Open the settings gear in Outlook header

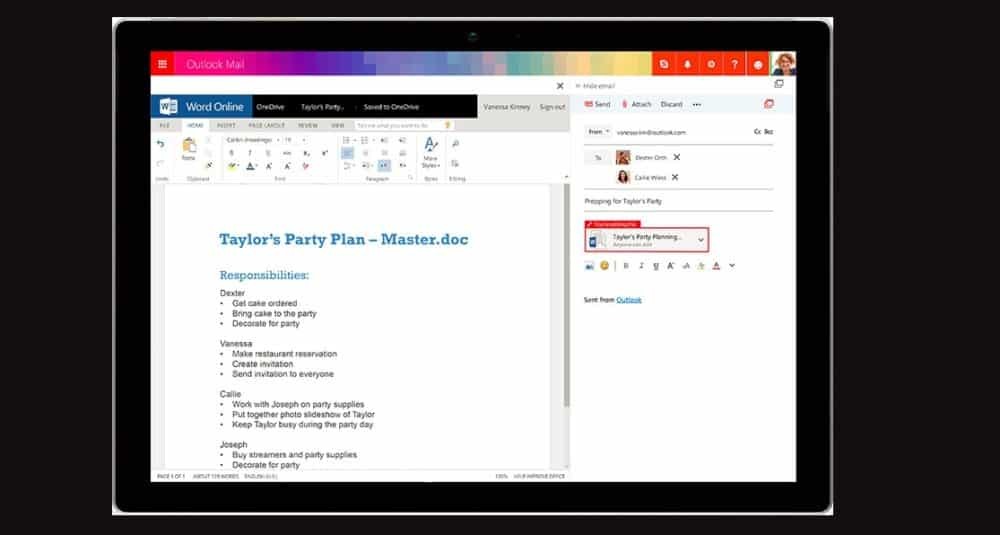(712, 64)
